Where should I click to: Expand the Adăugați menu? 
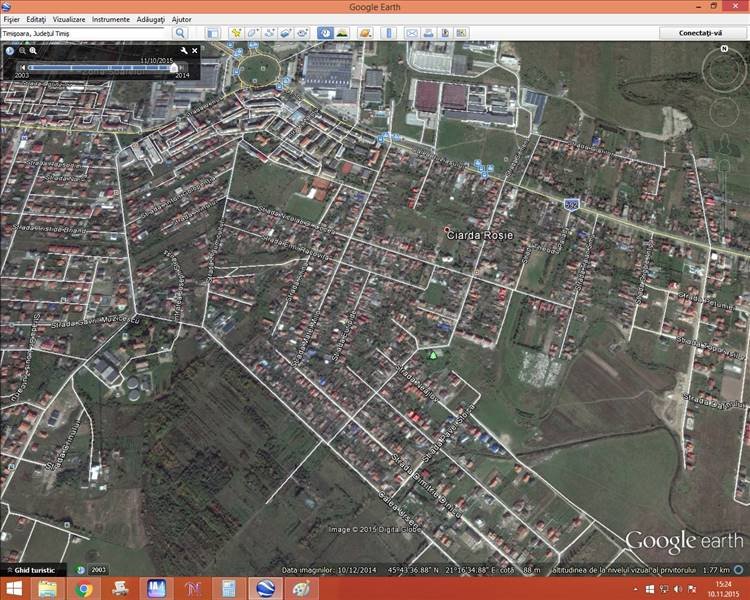tap(150, 19)
